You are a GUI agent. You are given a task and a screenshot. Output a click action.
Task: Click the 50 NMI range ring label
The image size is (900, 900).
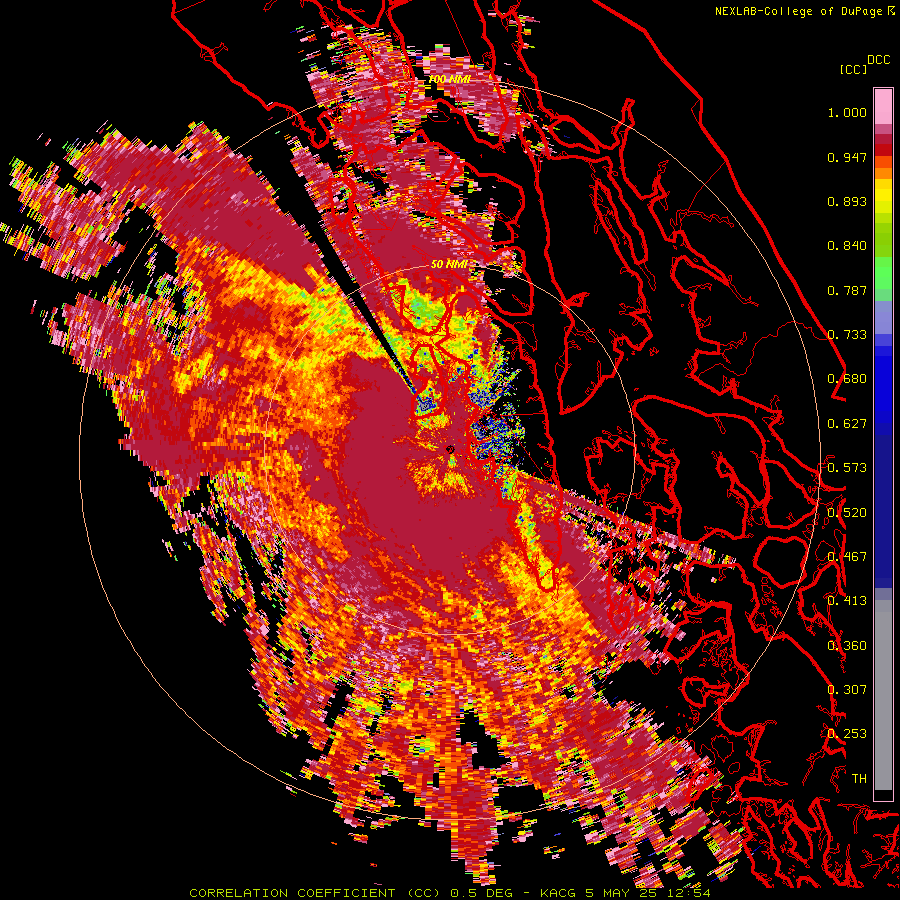[449, 264]
